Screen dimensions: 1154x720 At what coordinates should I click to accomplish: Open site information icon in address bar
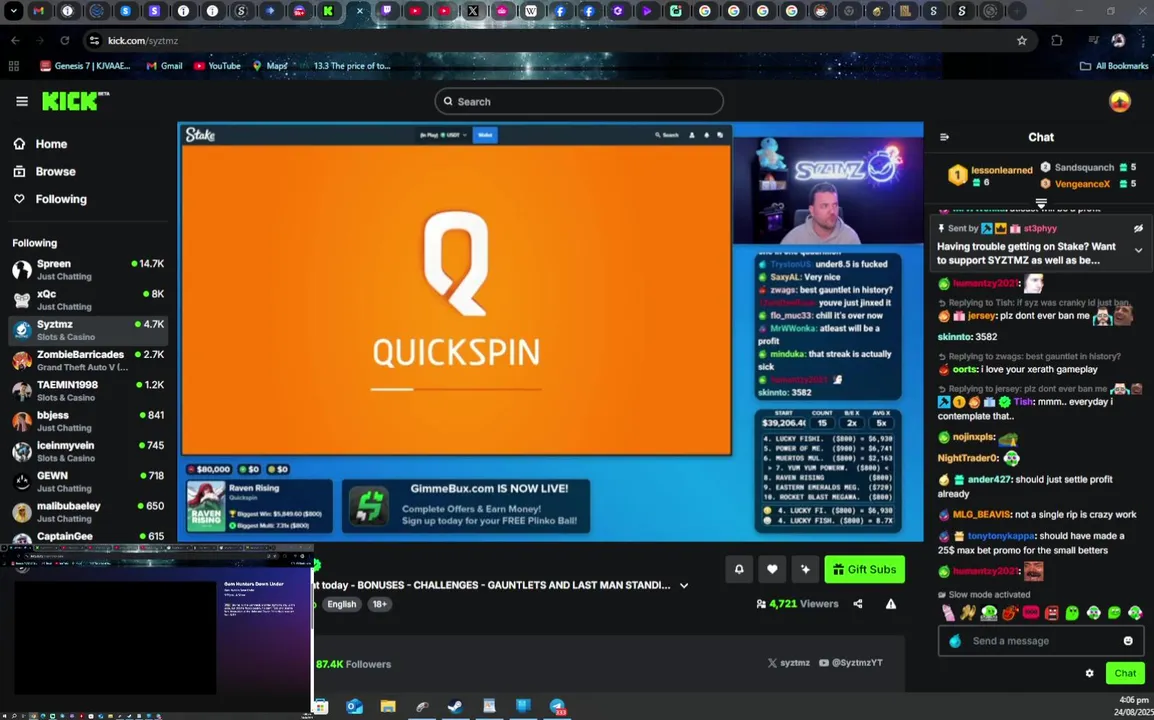pyautogui.click(x=94, y=40)
